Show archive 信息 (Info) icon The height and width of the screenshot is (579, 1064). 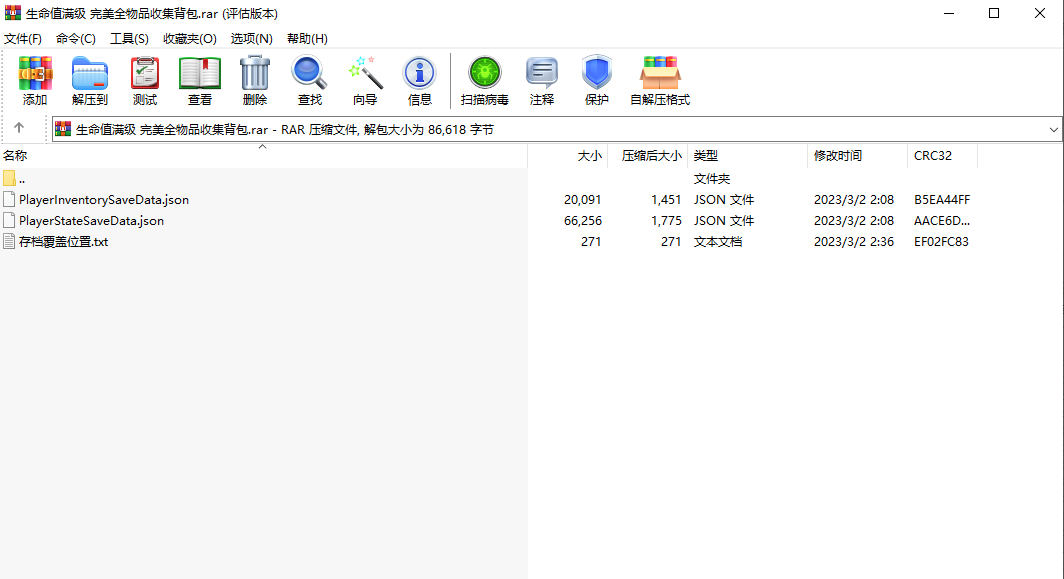[x=420, y=81]
